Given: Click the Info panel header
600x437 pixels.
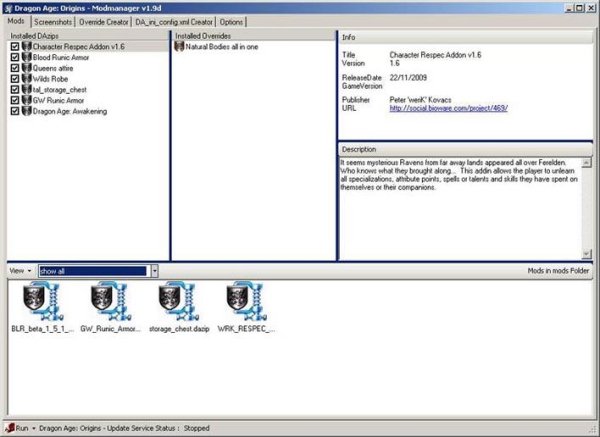Looking at the screenshot, I should coord(465,38).
